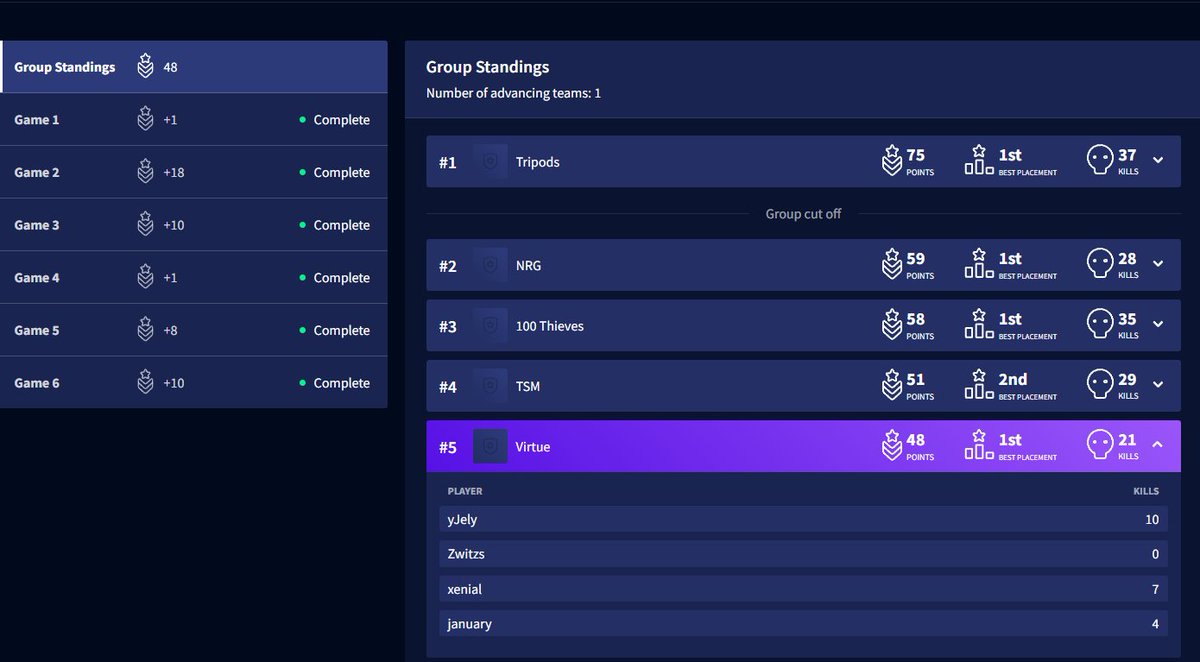Click the points badge icon in 100 Thieves row
The image size is (1200, 662).
pos(892,325)
